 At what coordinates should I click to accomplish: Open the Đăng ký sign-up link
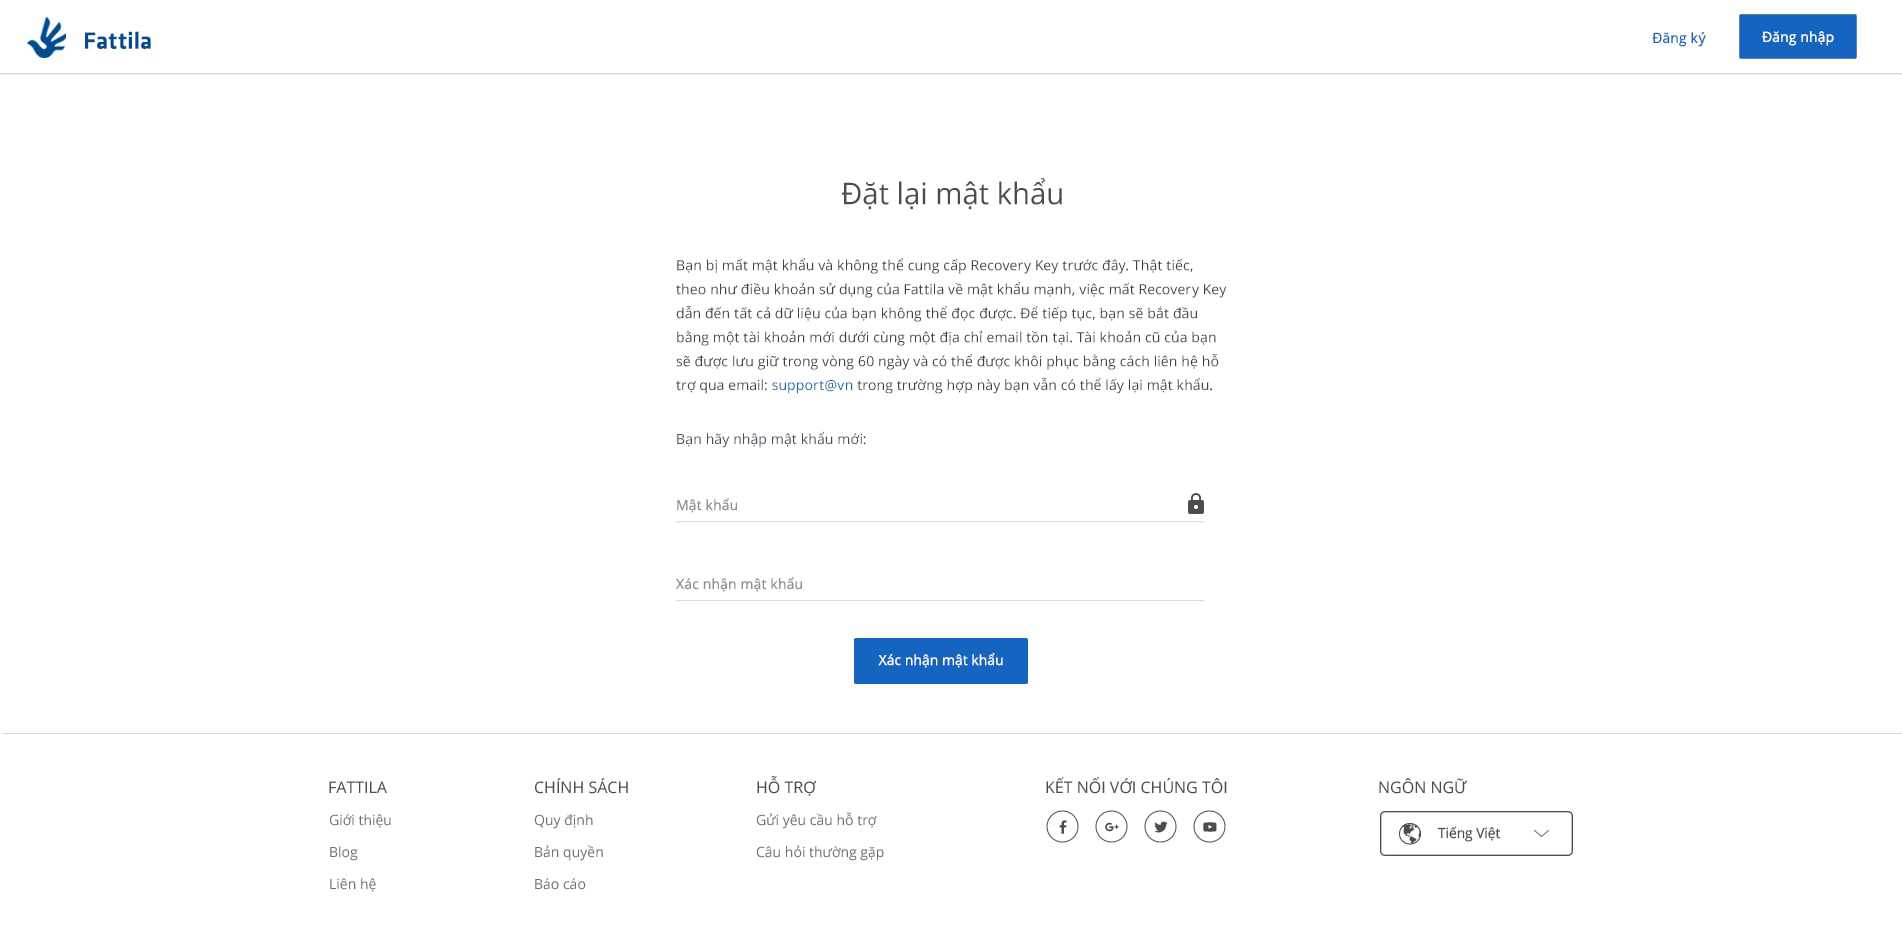pyautogui.click(x=1678, y=38)
